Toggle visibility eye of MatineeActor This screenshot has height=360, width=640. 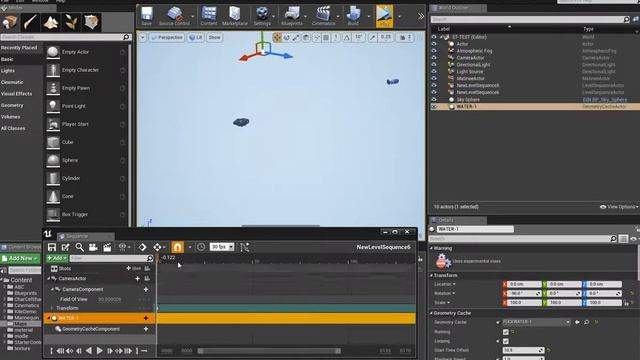(x=434, y=78)
